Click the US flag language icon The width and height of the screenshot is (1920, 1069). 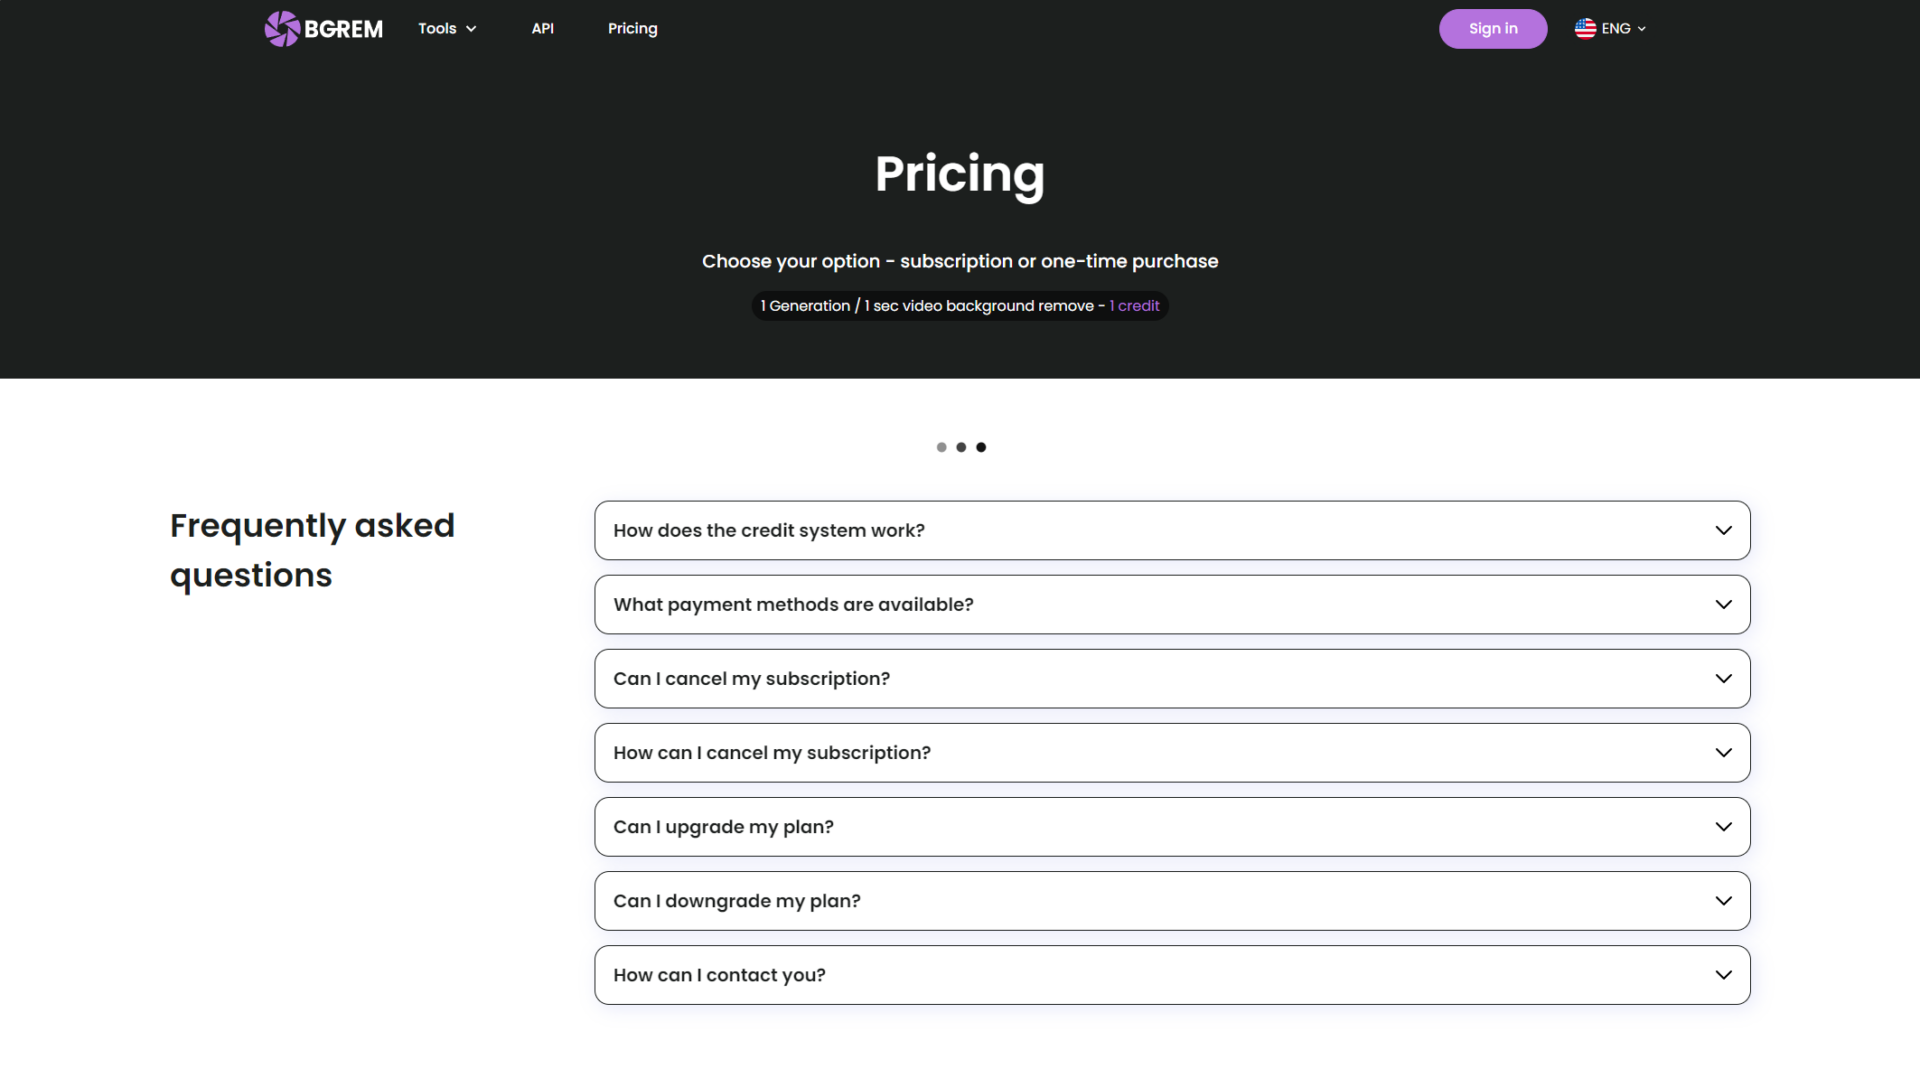click(x=1585, y=29)
